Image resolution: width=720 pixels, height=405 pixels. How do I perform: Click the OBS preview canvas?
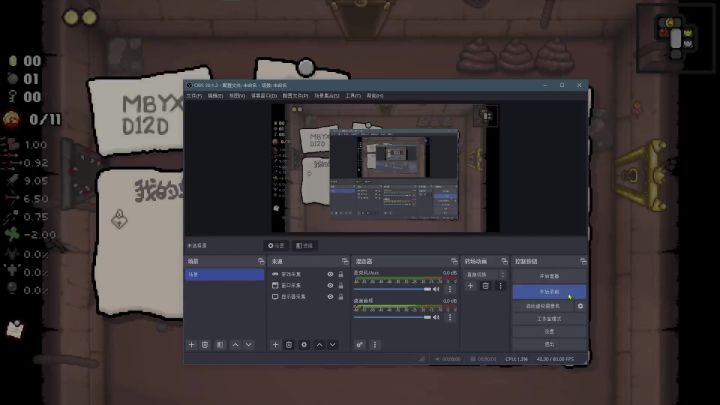(385, 168)
